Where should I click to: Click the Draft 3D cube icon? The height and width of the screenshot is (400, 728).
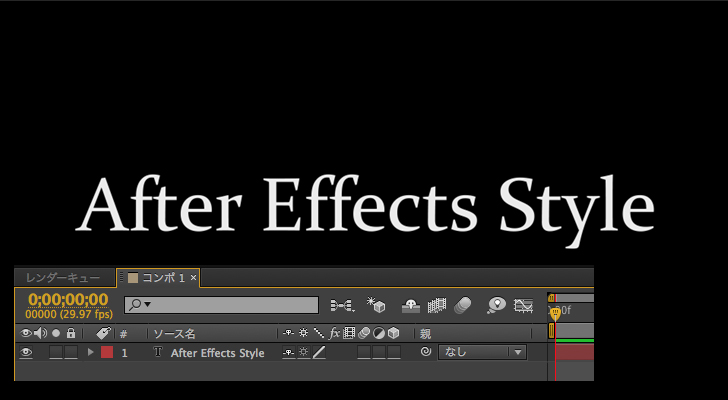point(377,304)
